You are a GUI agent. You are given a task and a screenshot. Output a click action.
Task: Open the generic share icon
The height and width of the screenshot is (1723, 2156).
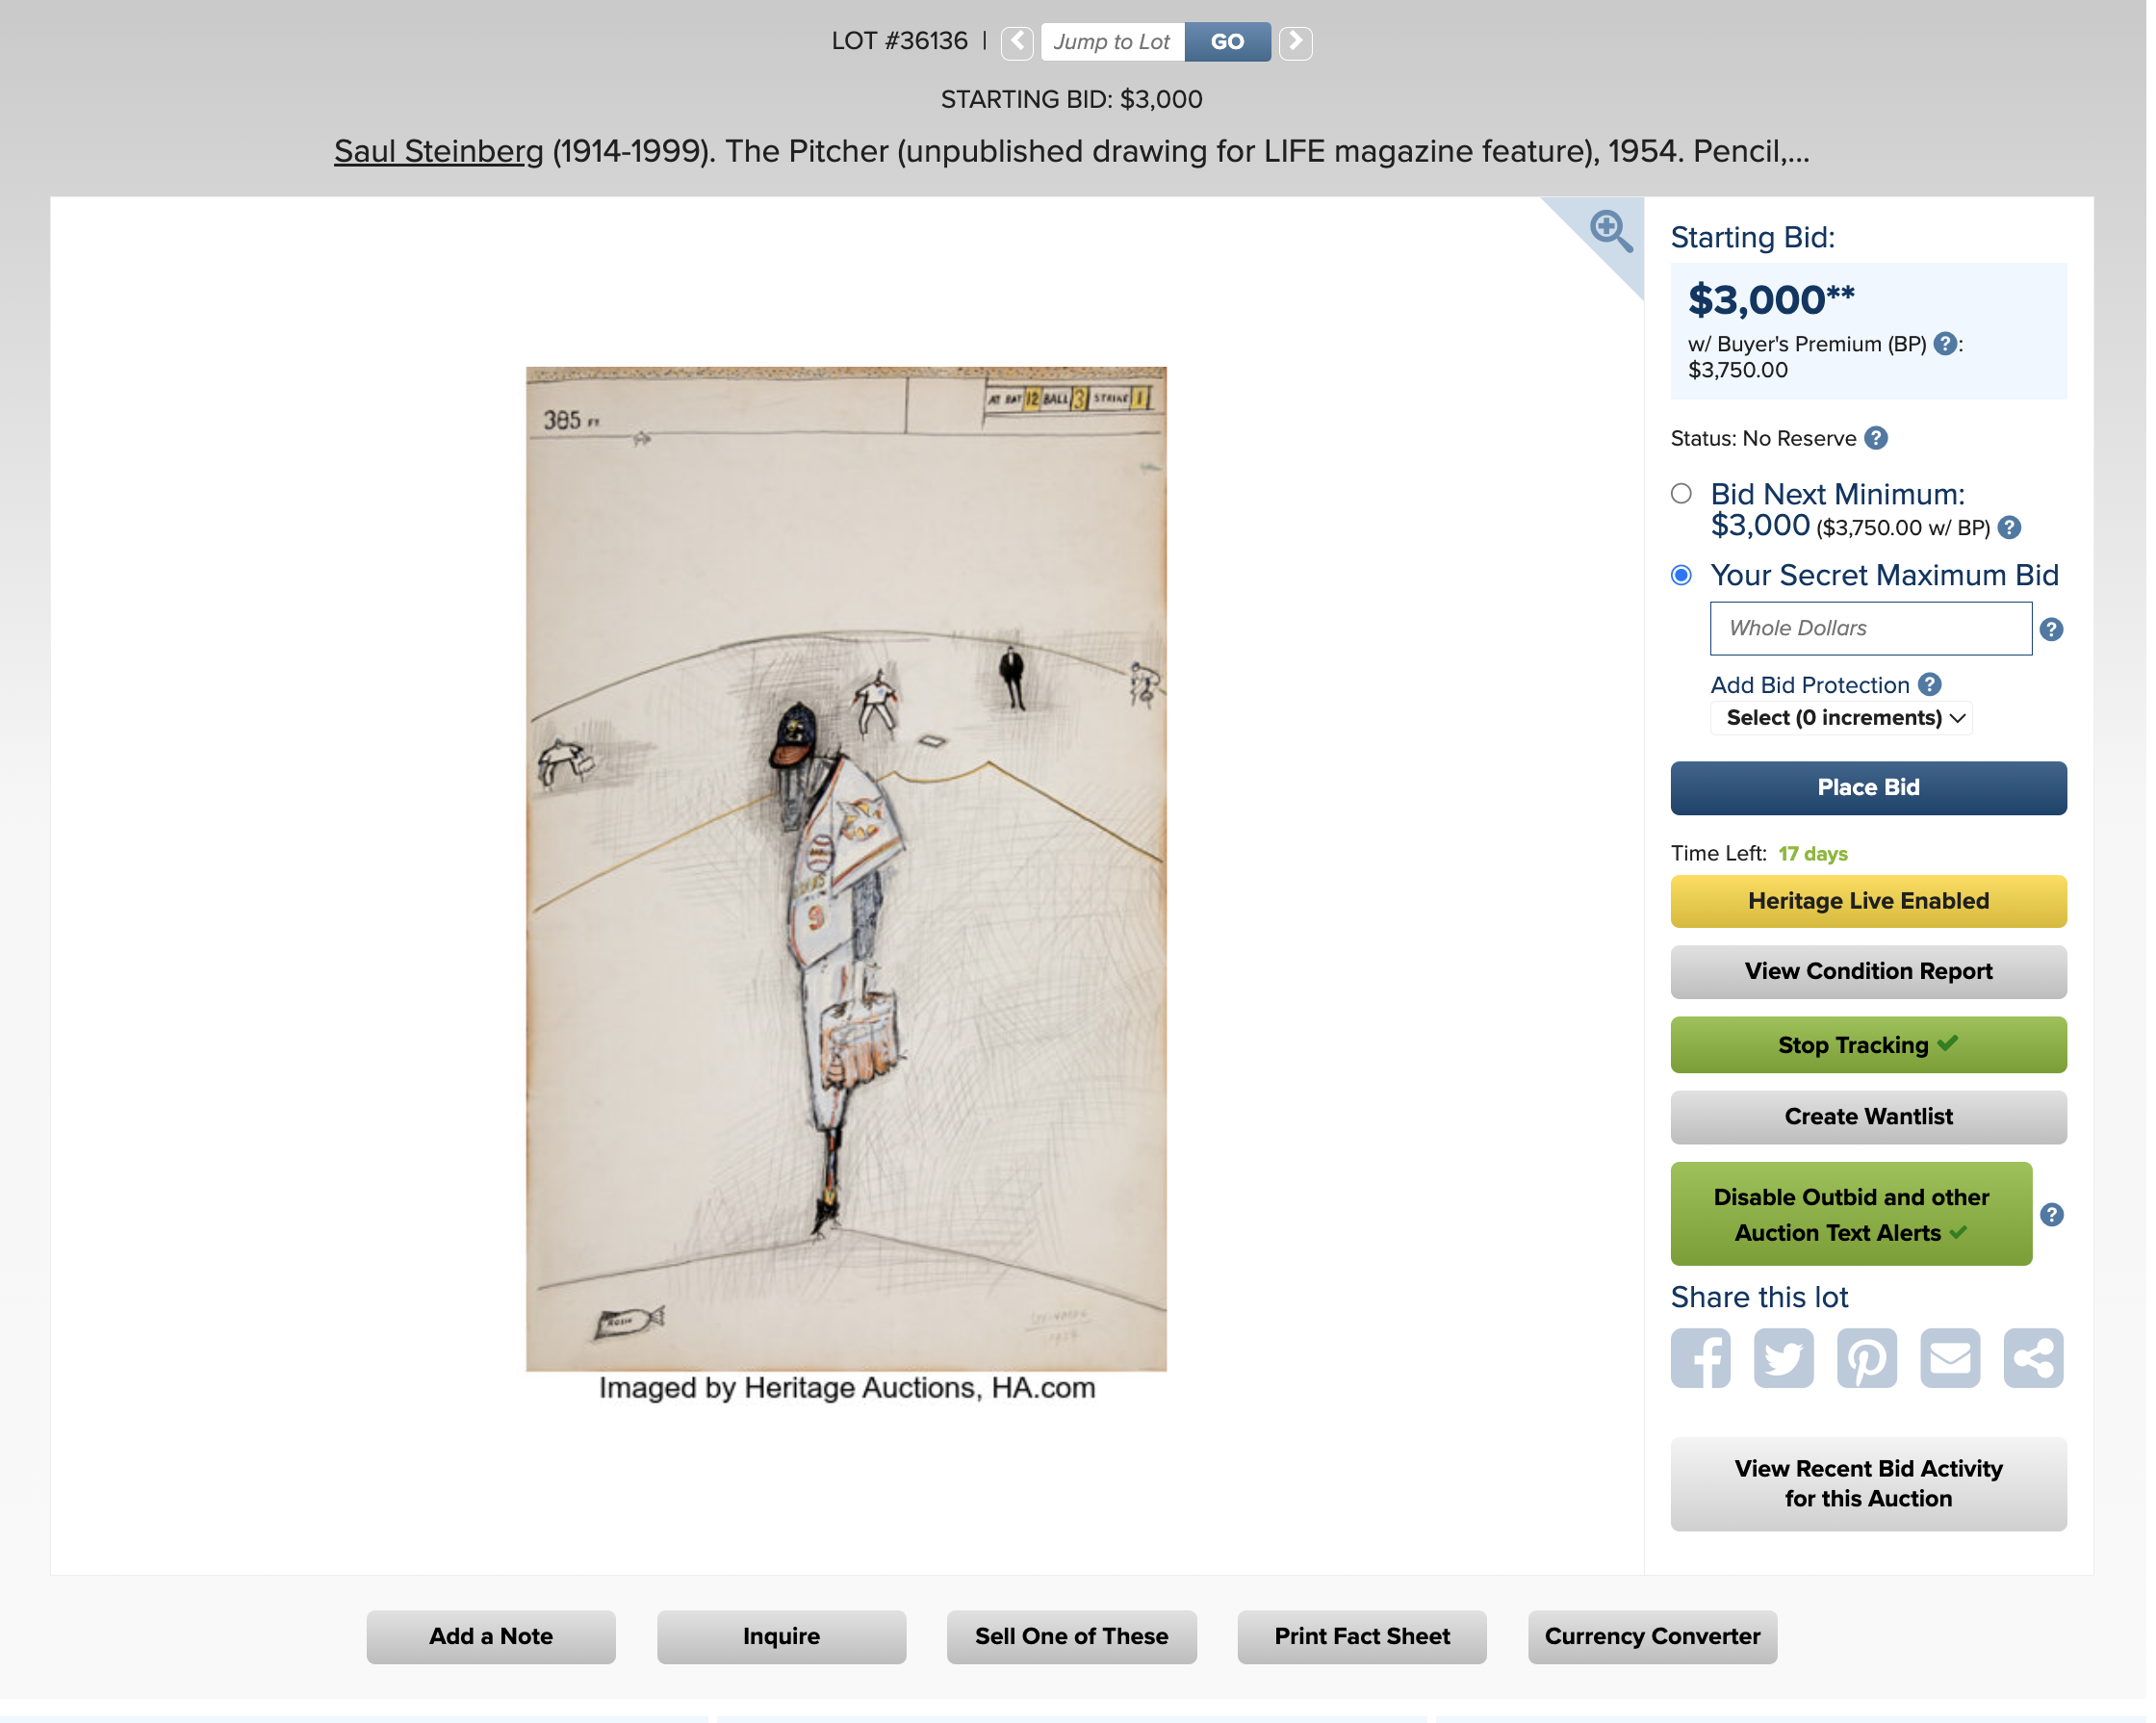tap(2033, 1358)
